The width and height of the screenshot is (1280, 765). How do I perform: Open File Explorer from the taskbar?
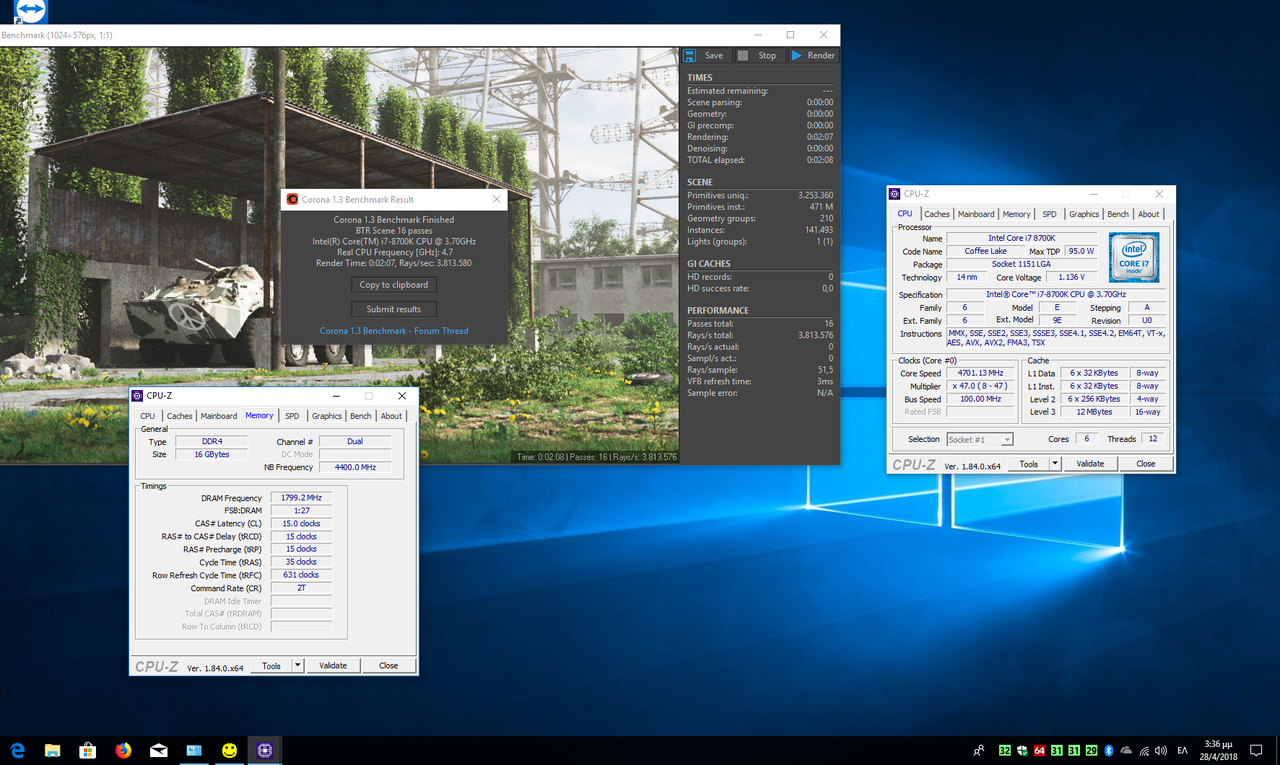(52, 750)
